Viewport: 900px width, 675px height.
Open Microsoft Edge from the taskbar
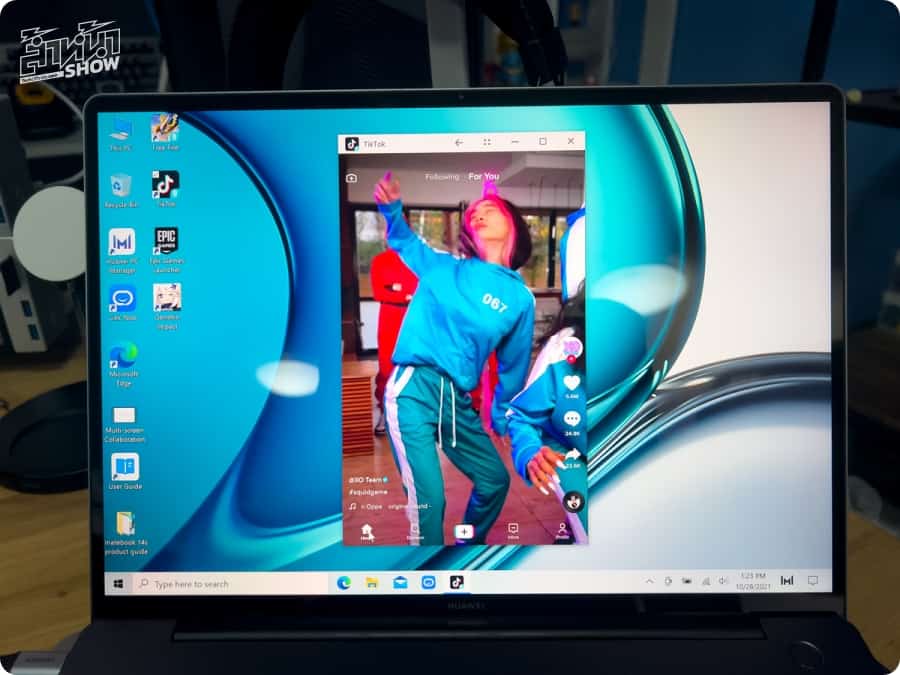click(x=344, y=583)
